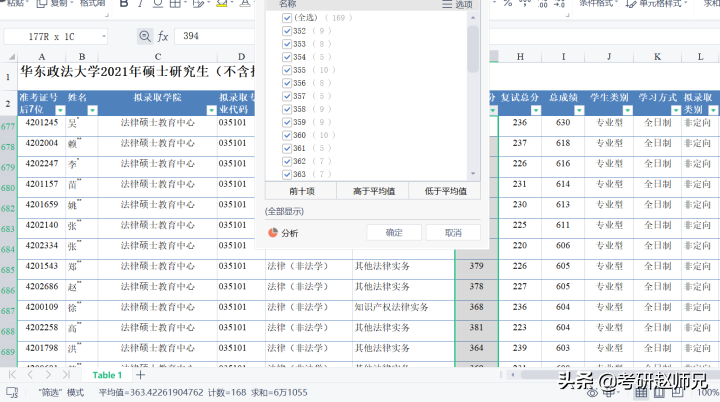Go to next sheet with the arrow
This screenshot has height=402, width=720.
48,375
